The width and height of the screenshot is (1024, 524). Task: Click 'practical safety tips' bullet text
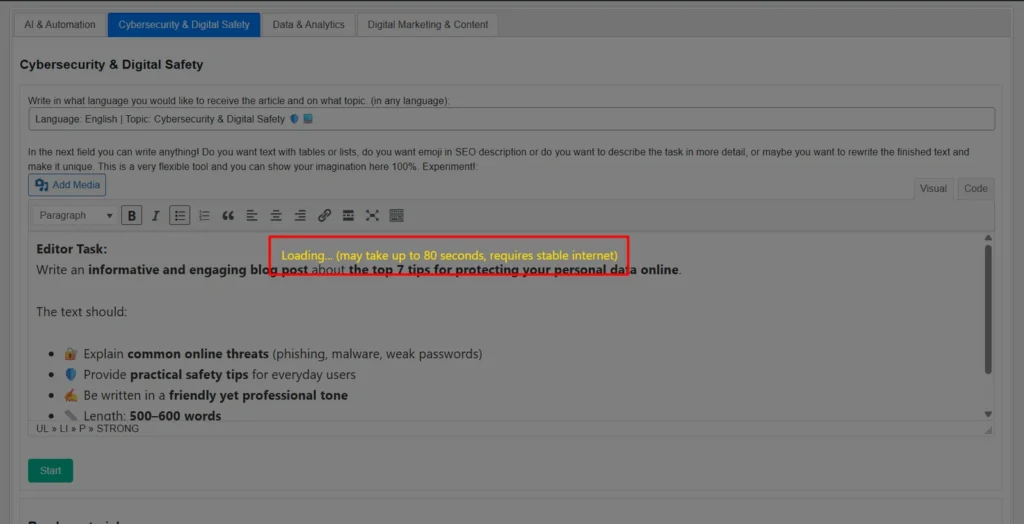point(189,375)
